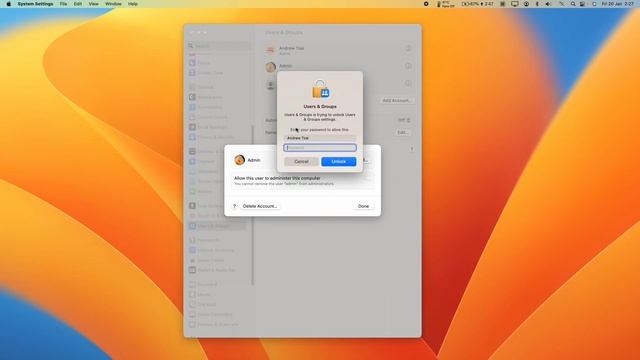Select Game Controllers in the settings sidebar

(211, 314)
